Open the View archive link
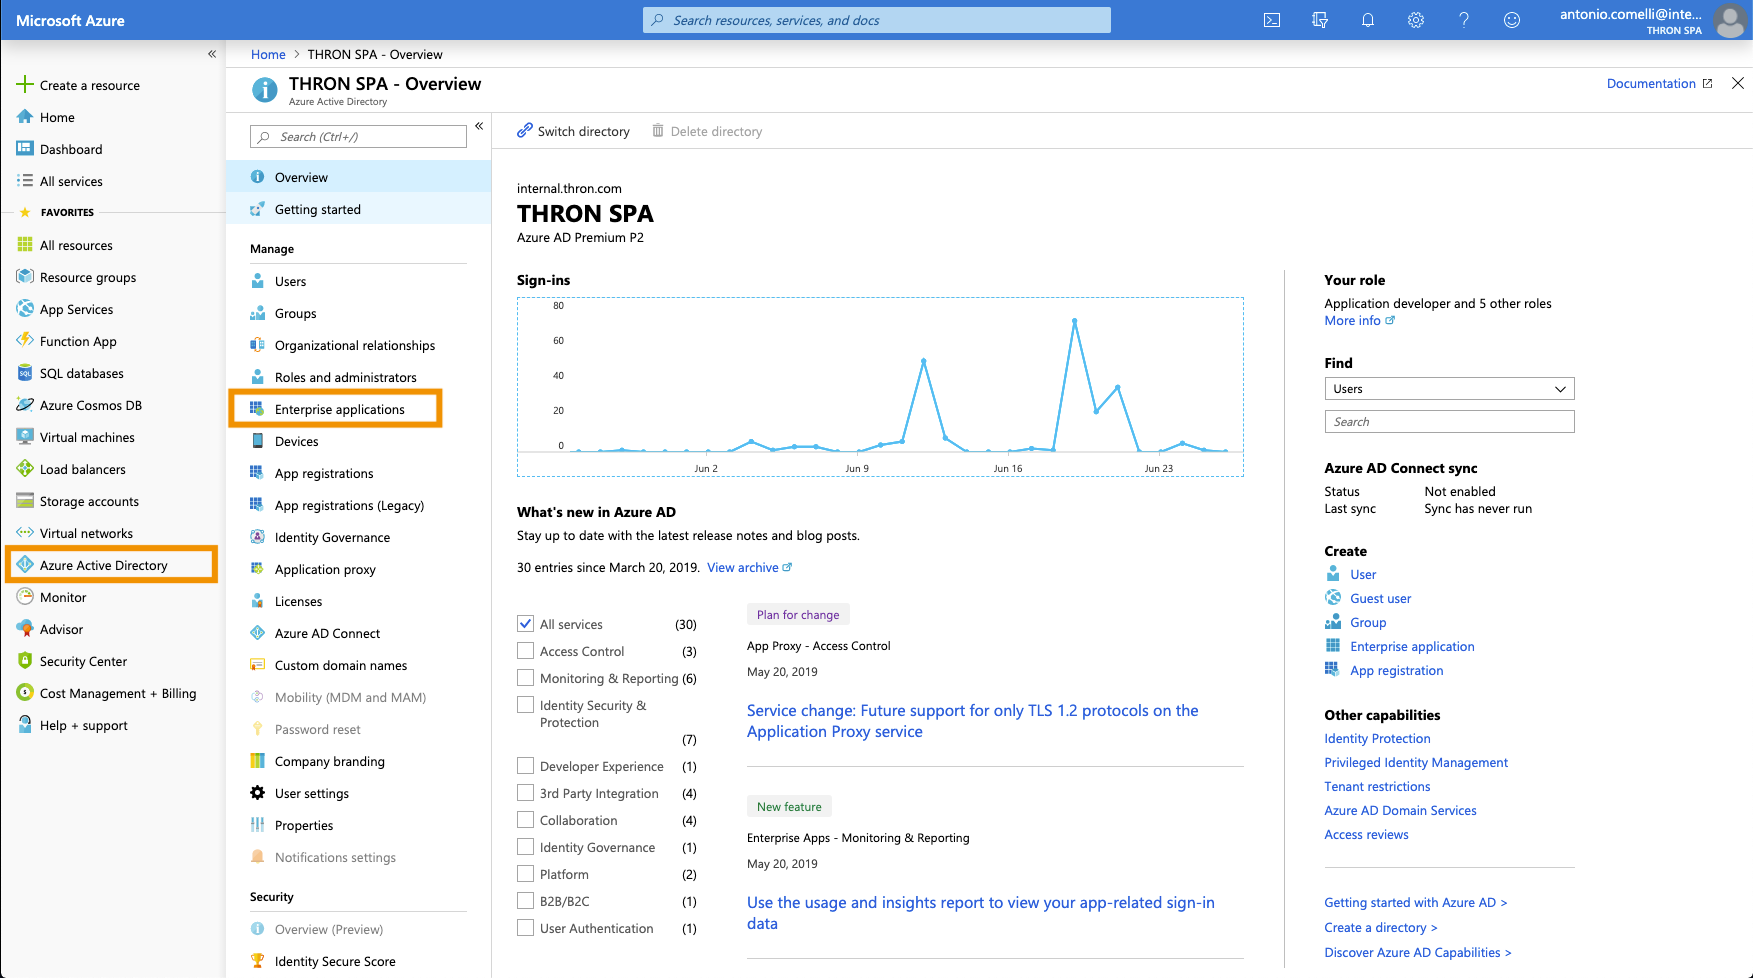 point(749,567)
